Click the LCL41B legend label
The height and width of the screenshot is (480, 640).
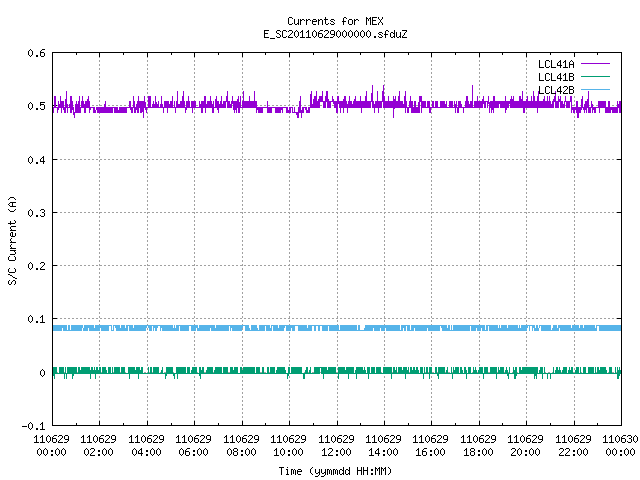(556, 77)
